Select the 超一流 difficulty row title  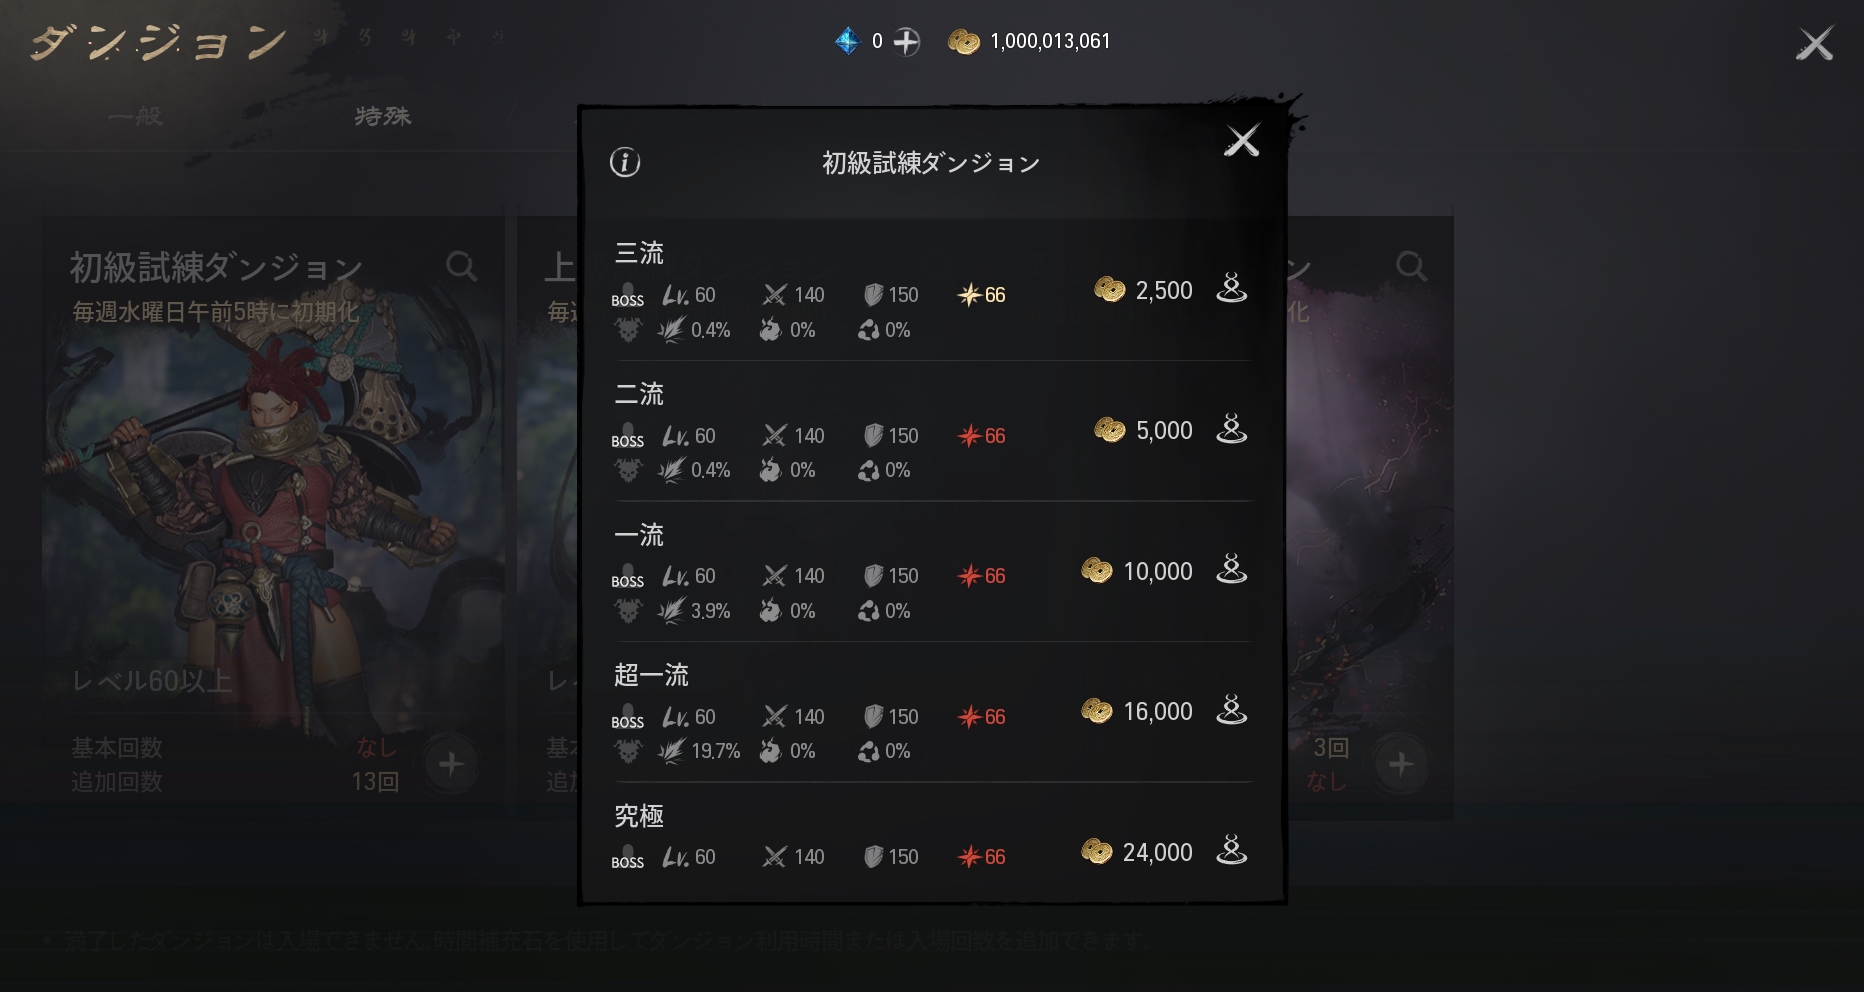(651, 675)
